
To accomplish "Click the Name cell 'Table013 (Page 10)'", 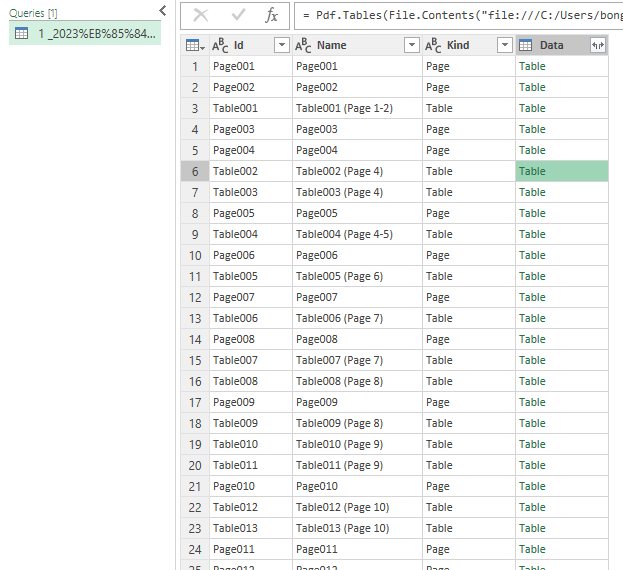I will (357, 528).
